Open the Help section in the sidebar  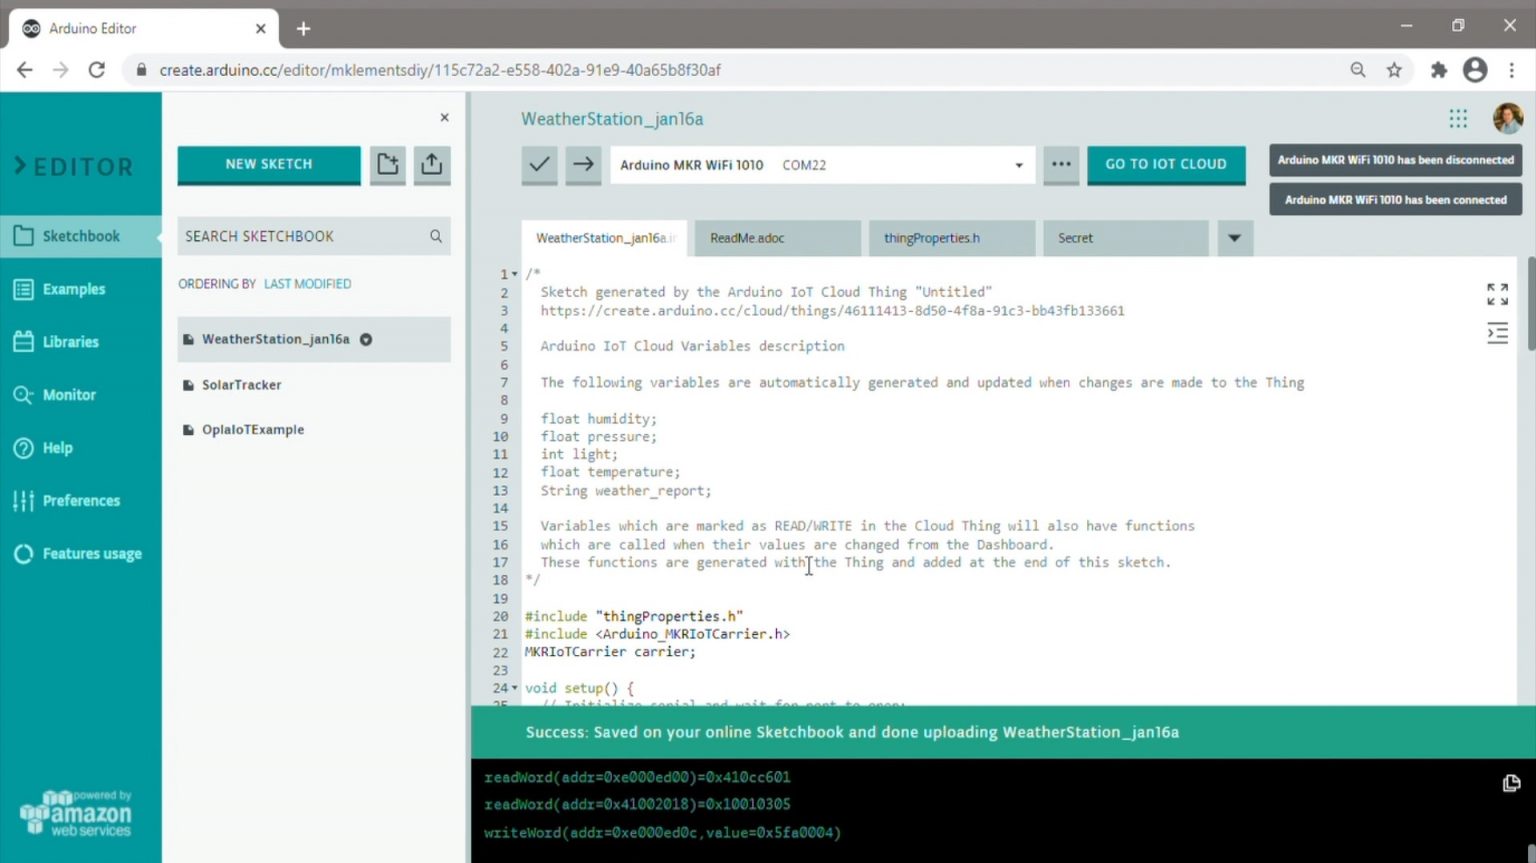click(x=58, y=447)
